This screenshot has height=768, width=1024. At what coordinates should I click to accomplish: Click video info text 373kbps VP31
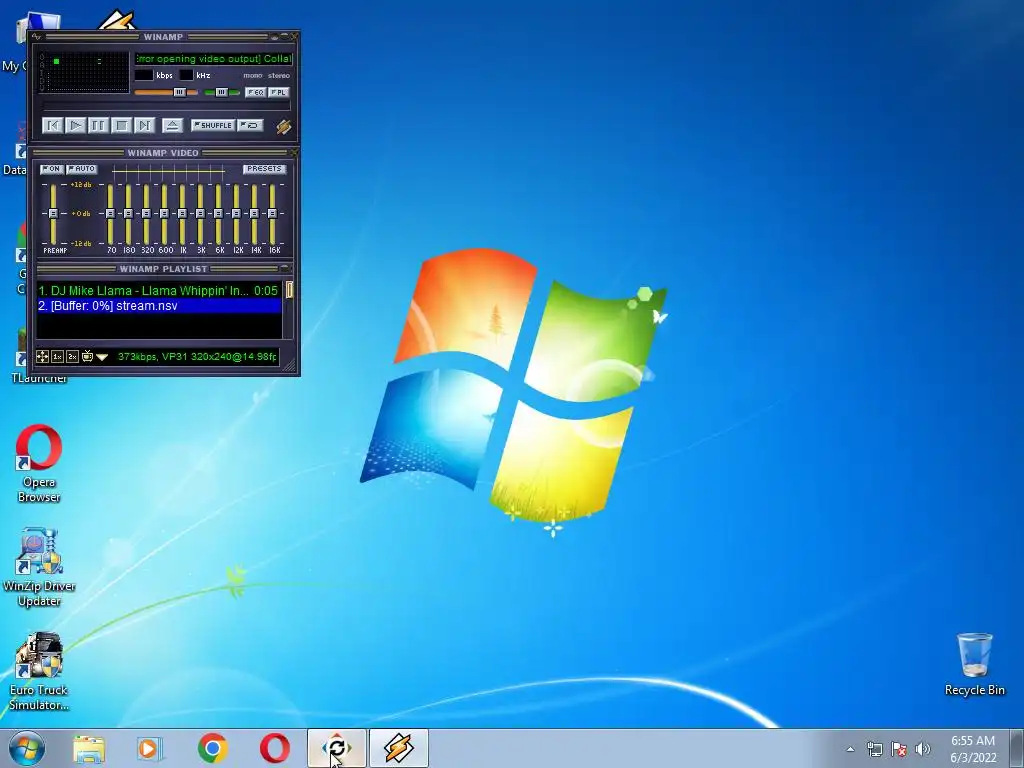197,357
